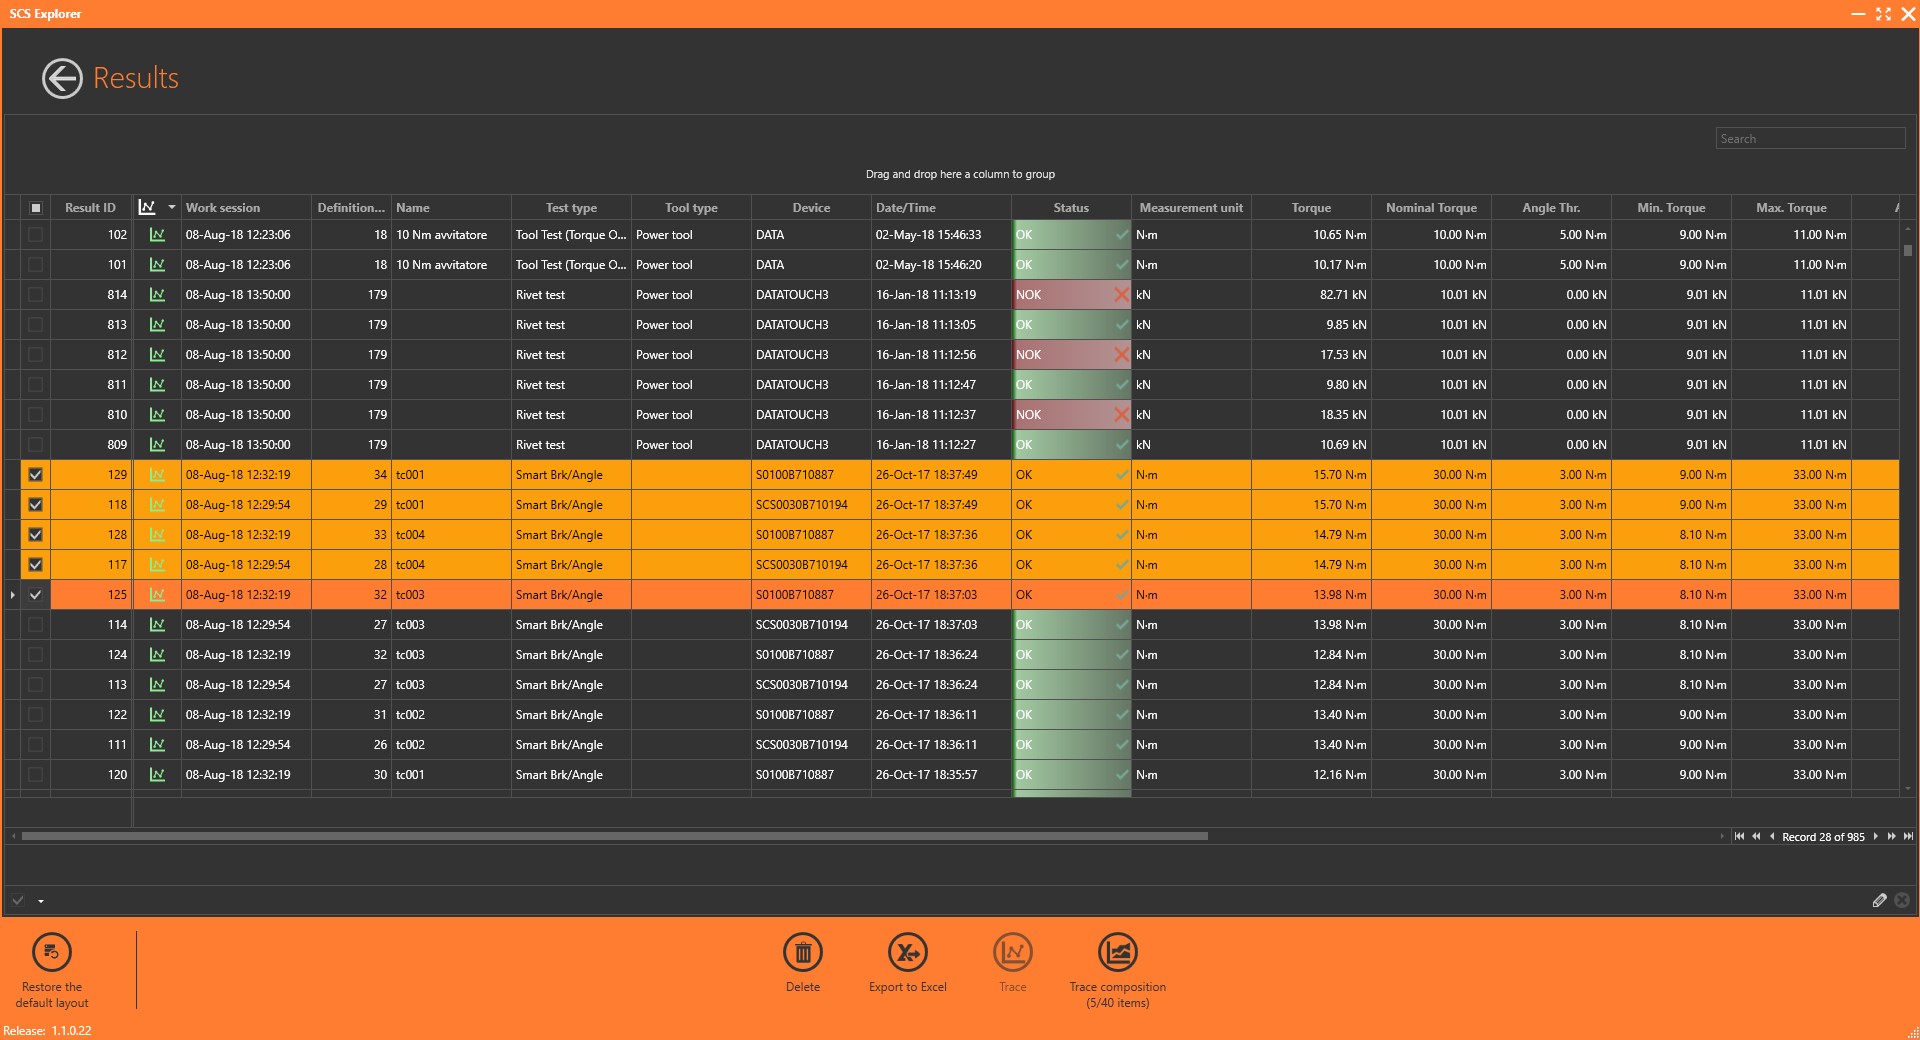Click the Export to Excel button
The image size is (1920, 1040).
pos(908,953)
